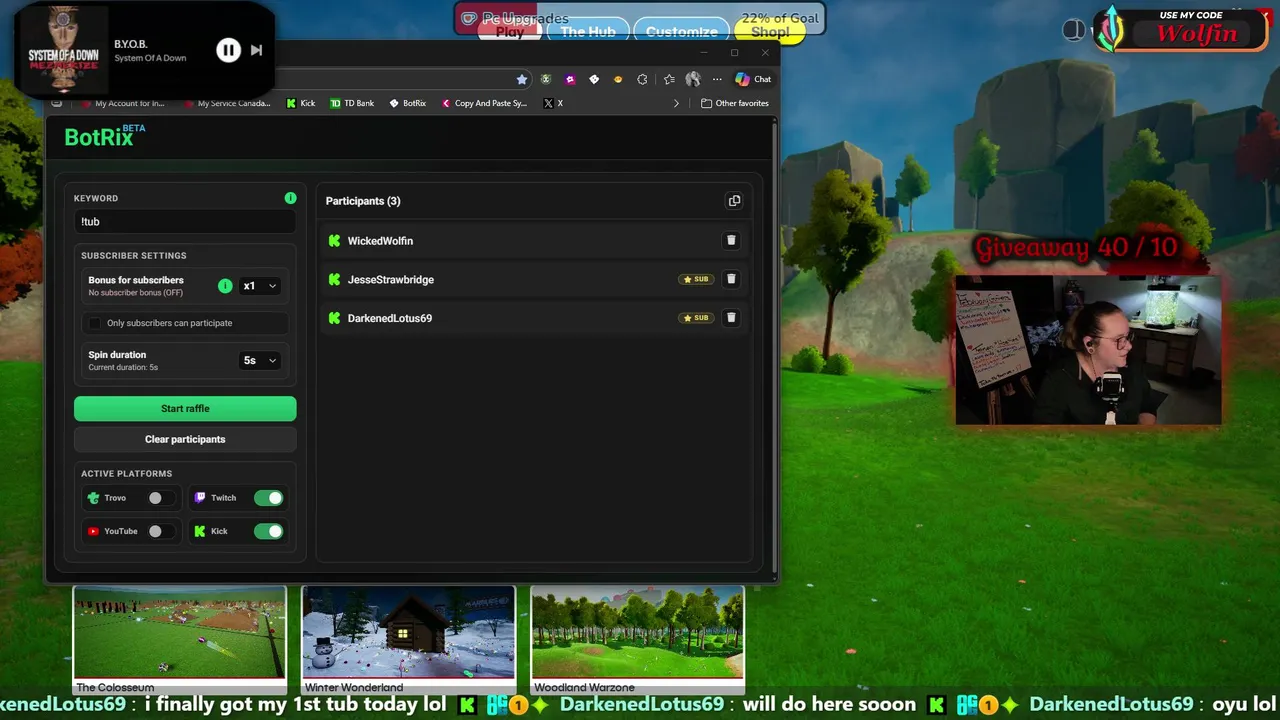Click the Kick icon beside JesseStrawbridge
Image resolution: width=1280 pixels, height=720 pixels.
click(334, 279)
